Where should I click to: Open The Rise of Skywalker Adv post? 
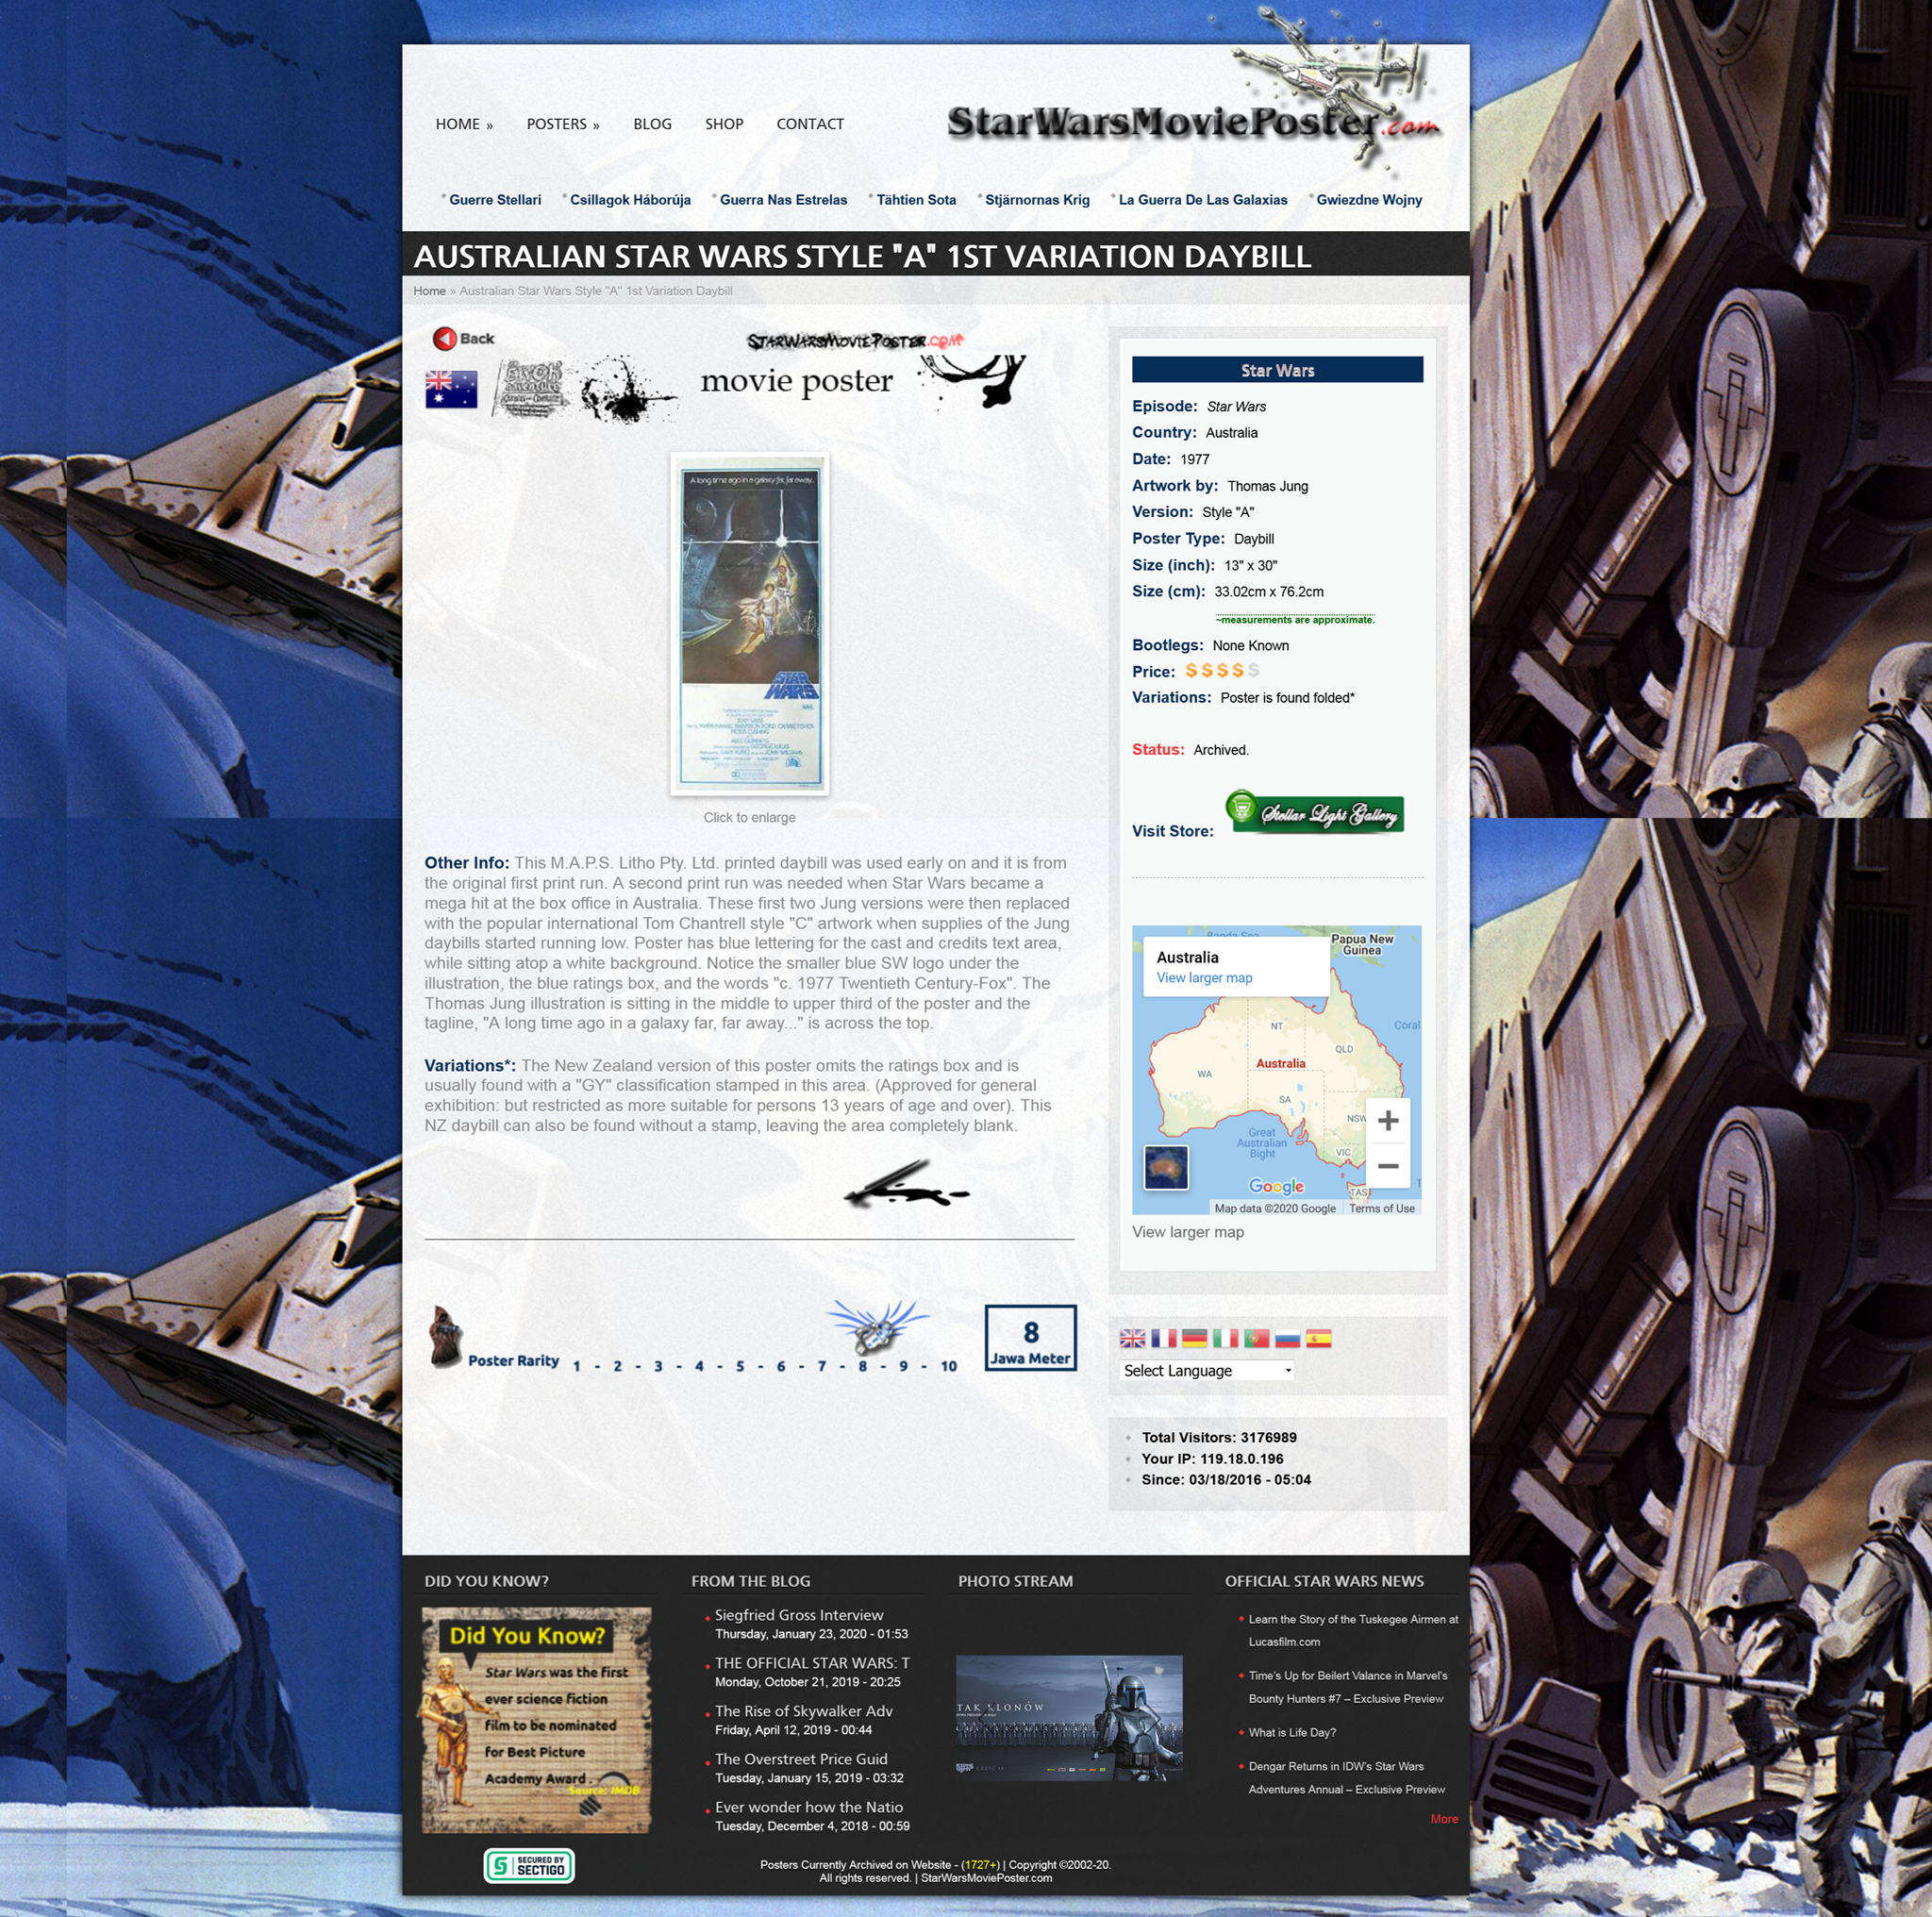[x=803, y=1711]
